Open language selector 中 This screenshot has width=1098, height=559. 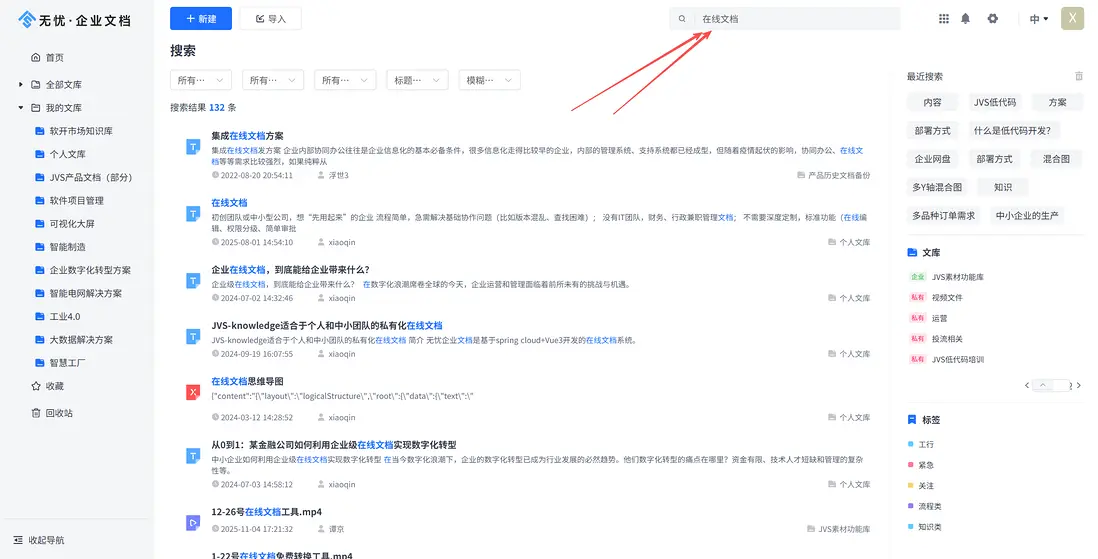[x=1038, y=19]
